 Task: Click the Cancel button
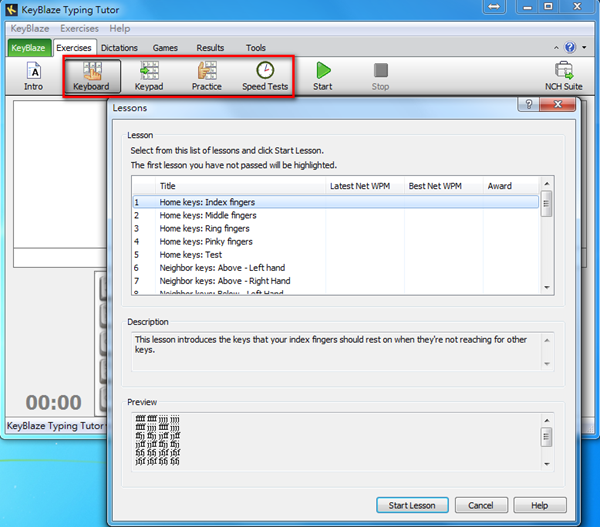(481, 505)
